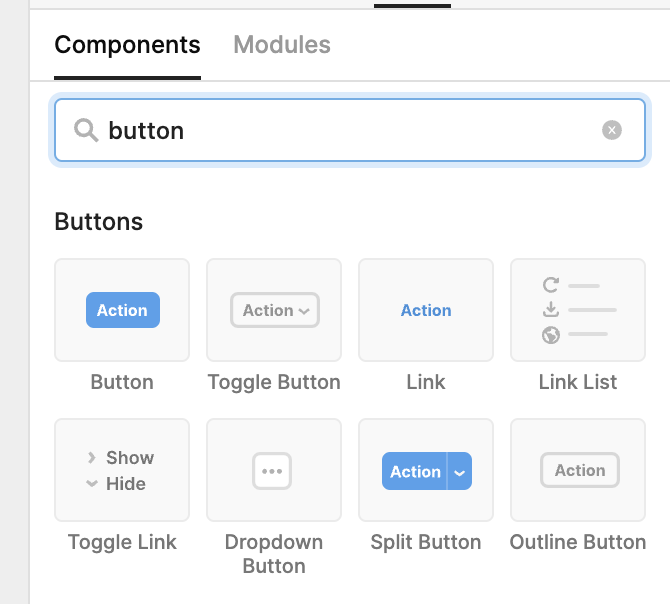Click the Show chevron in Toggle Link
The image size is (670, 604).
pyautogui.click(x=91, y=458)
